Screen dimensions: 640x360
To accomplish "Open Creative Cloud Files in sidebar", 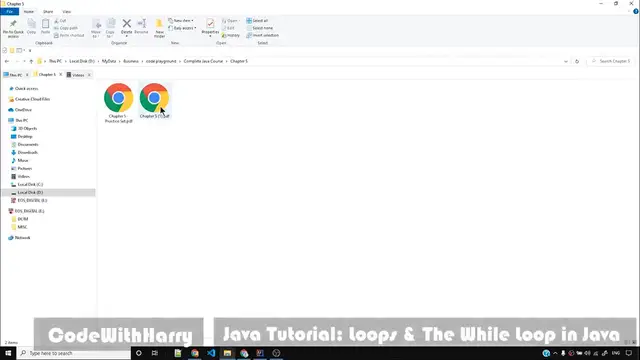I will coord(32,99).
